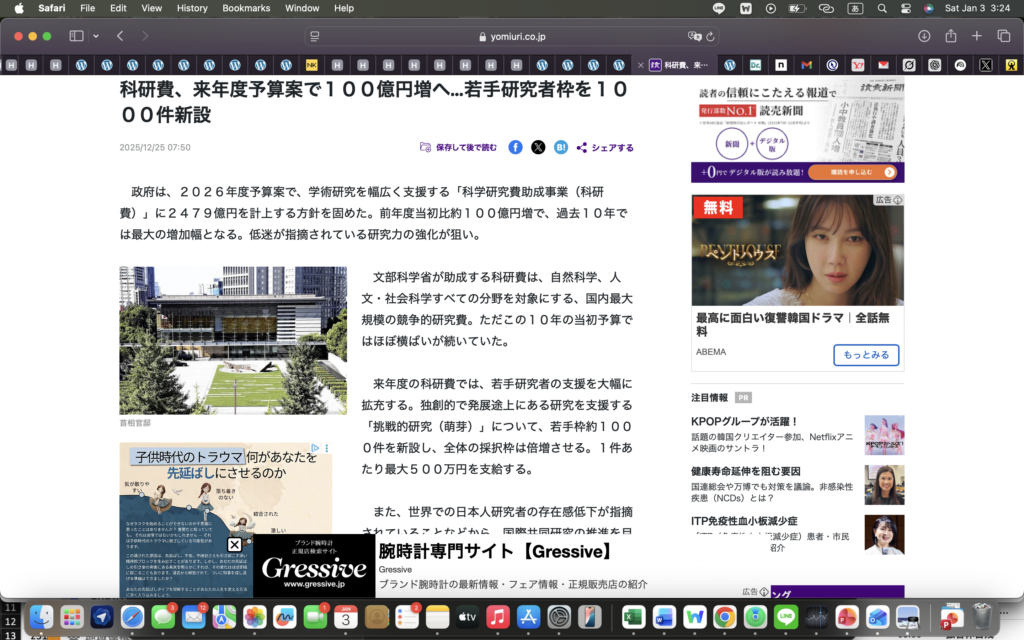
Task: Click もっとみる in the ABEMA ad
Action: (866, 355)
